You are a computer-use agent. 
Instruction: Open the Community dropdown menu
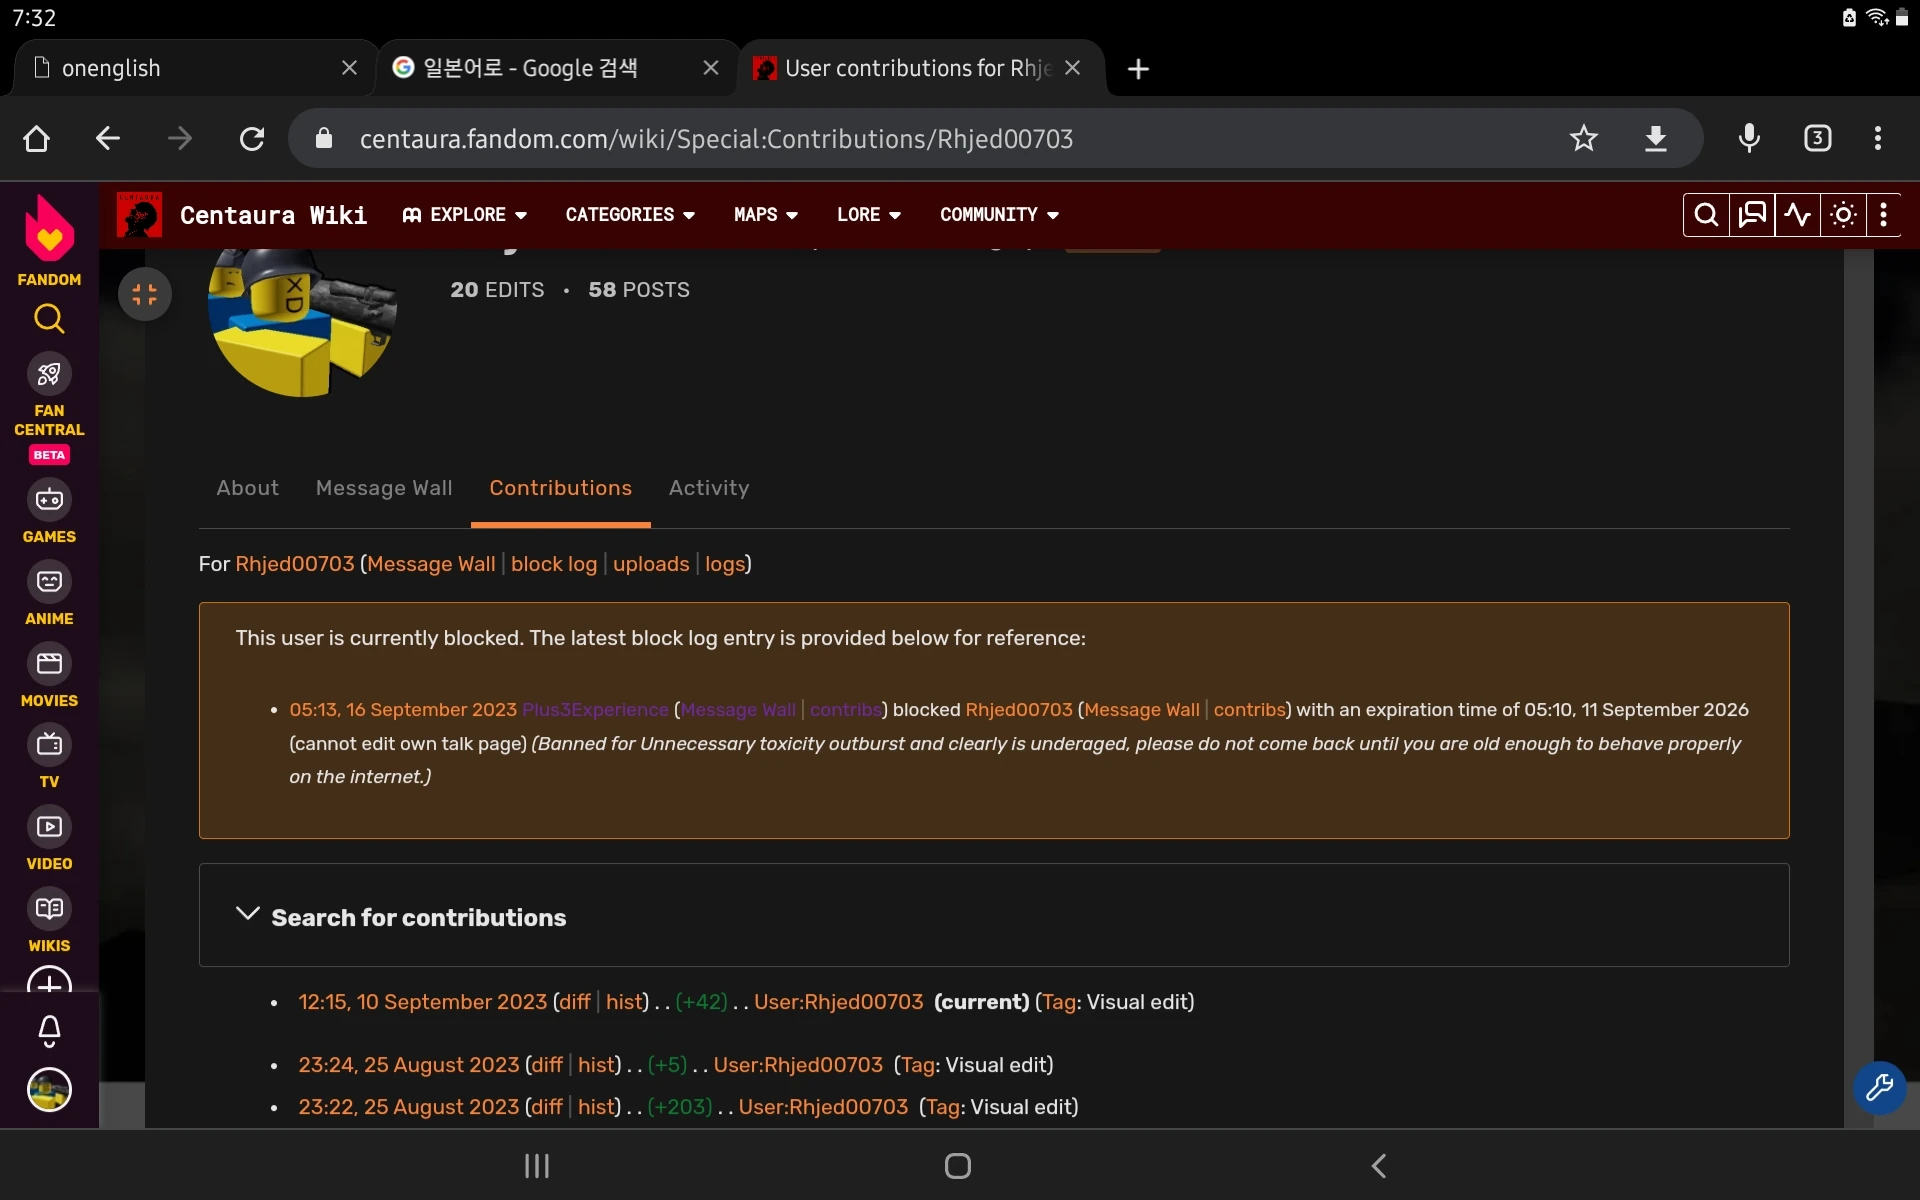(x=999, y=214)
